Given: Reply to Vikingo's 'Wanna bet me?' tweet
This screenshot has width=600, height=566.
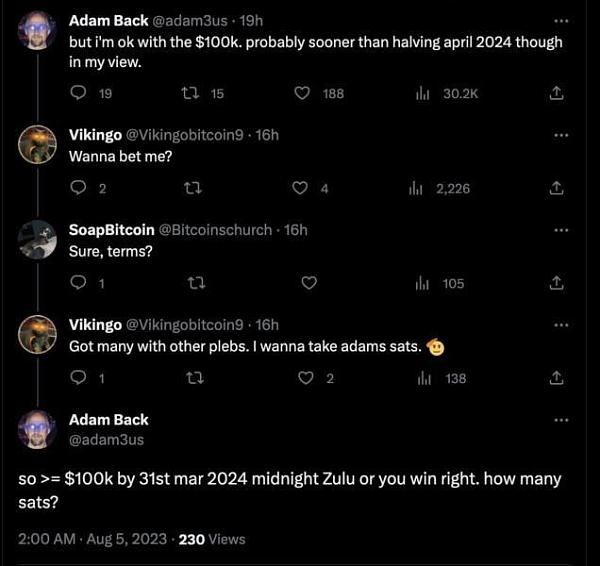Looking at the screenshot, I should (x=79, y=188).
